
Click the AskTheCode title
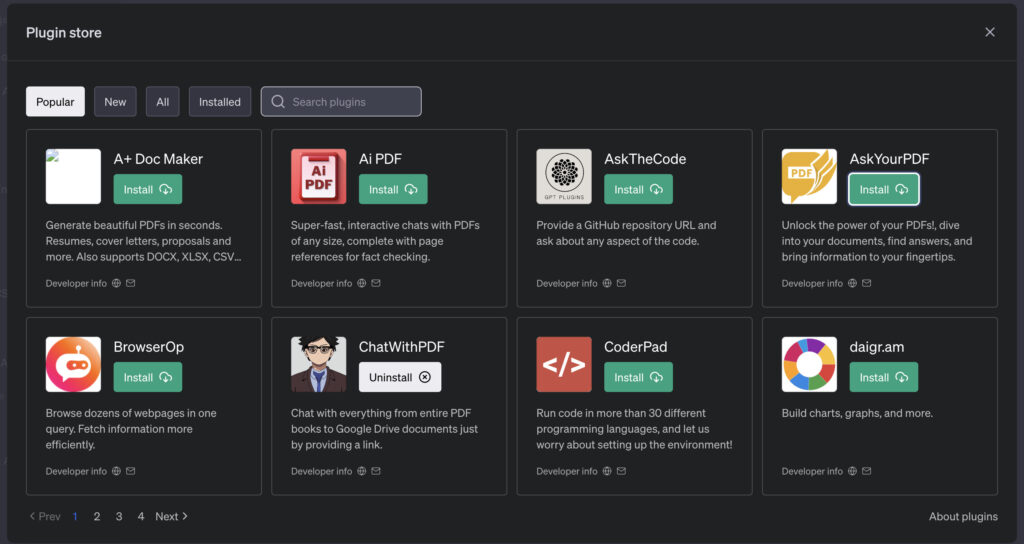click(645, 159)
